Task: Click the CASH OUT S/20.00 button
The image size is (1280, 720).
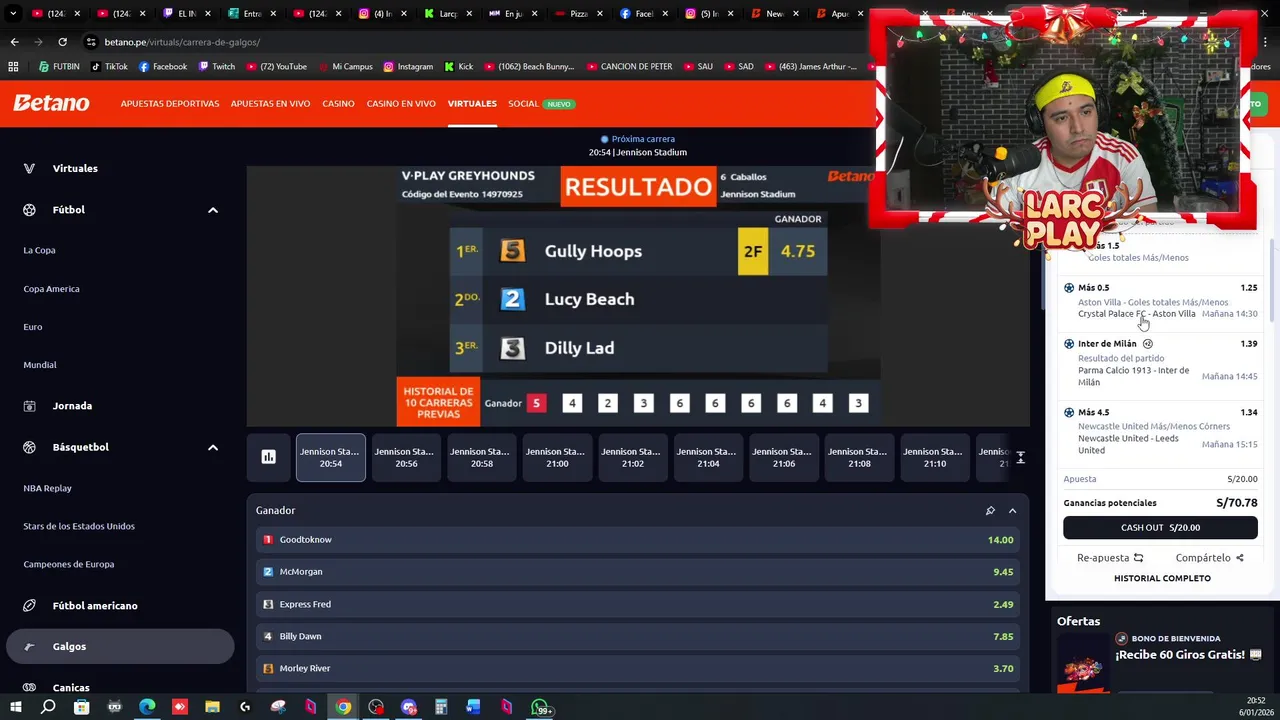Action: pos(1160,527)
